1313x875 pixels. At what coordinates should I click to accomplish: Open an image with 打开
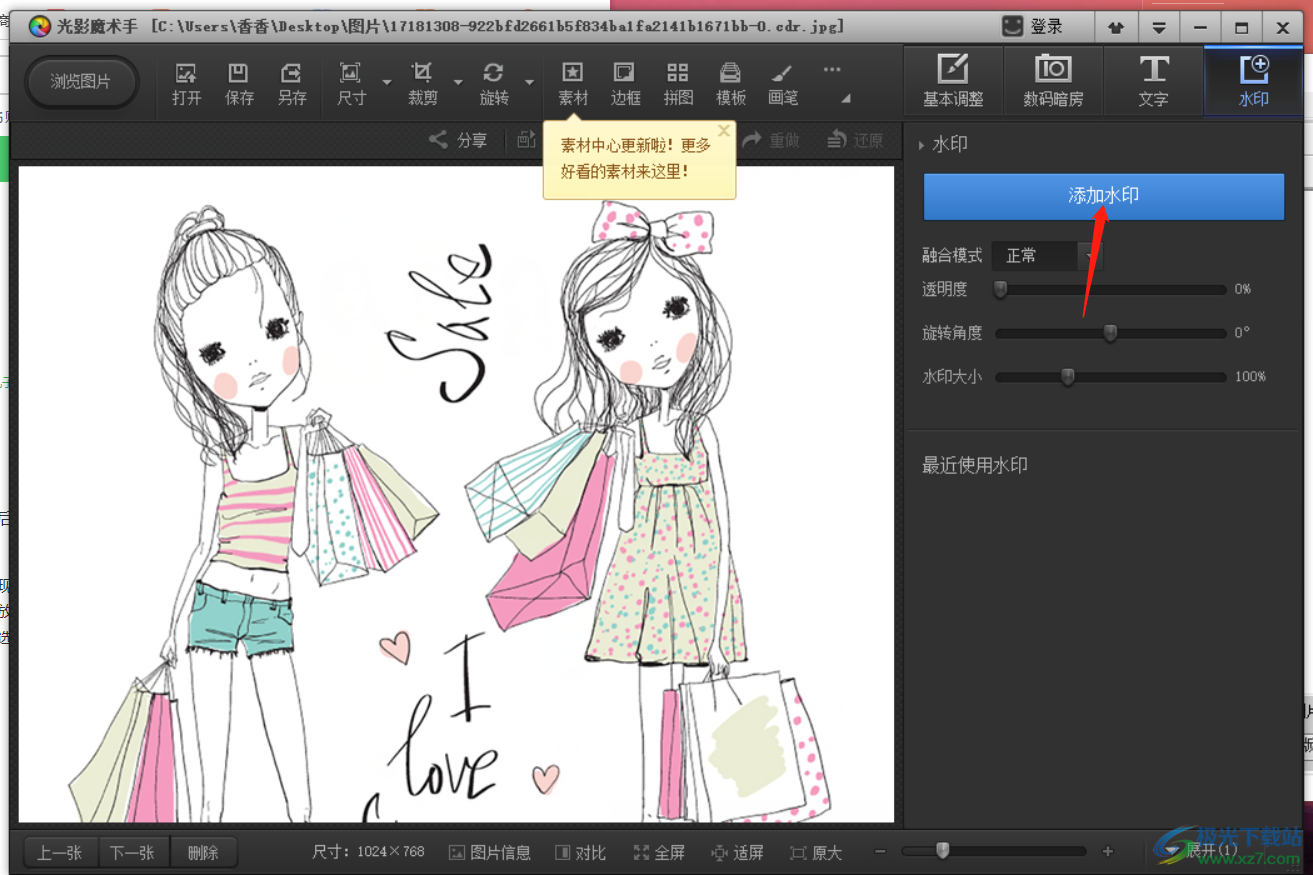186,84
